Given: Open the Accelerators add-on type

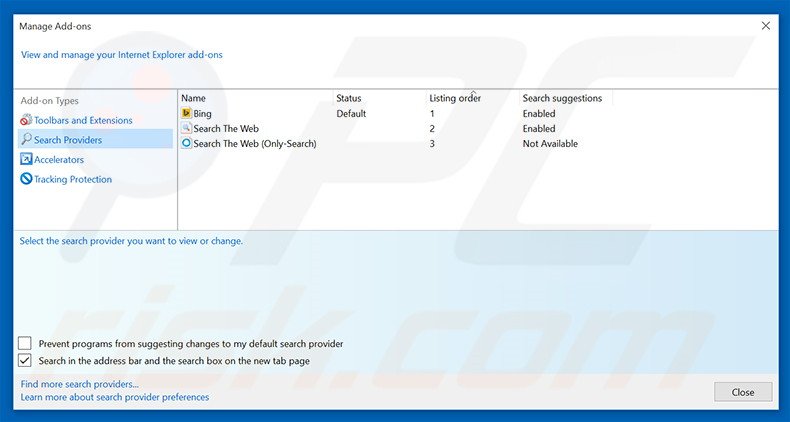Looking at the screenshot, I should [59, 160].
